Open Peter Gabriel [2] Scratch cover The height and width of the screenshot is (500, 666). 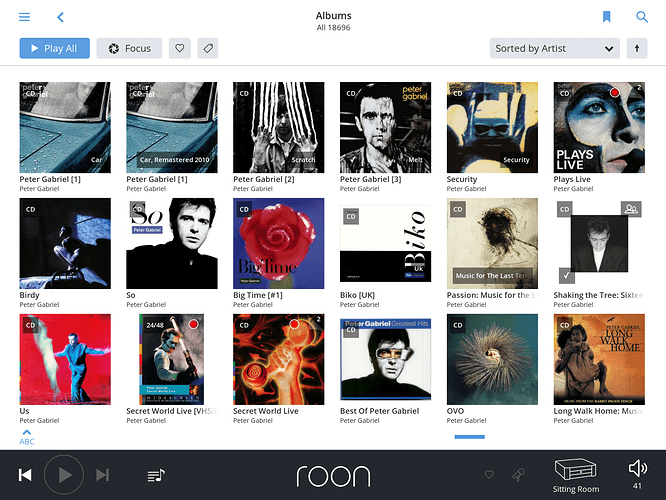click(279, 127)
